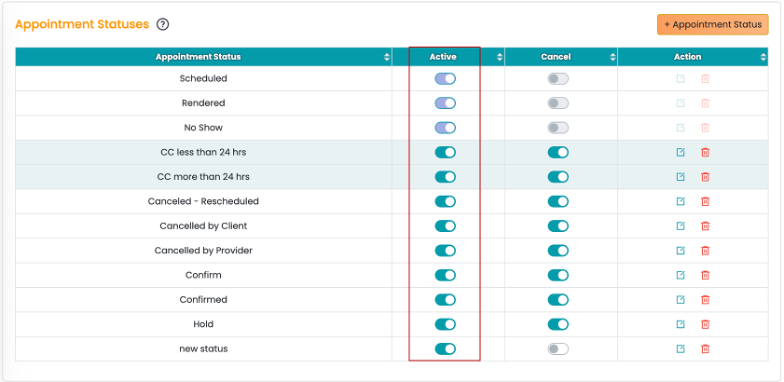Sort by Cancel column arrows
Viewport: 784px width, 382px height.
click(x=612, y=57)
